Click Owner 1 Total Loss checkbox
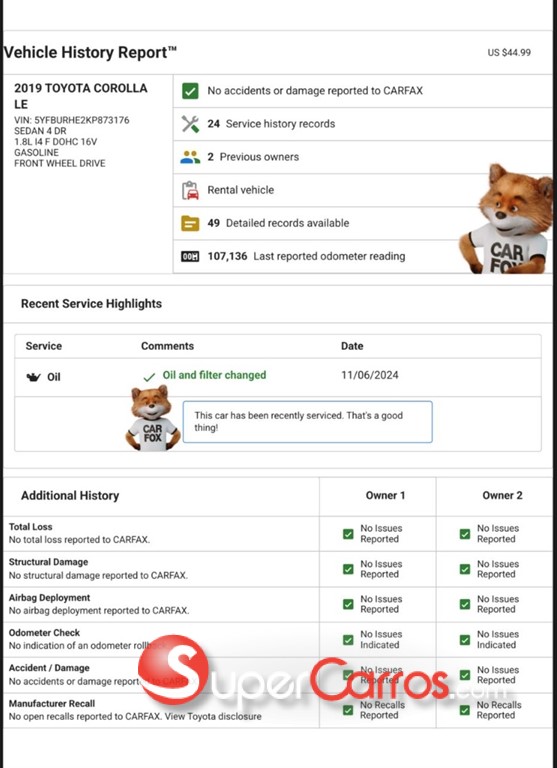This screenshot has height=768, width=557. pos(348,534)
